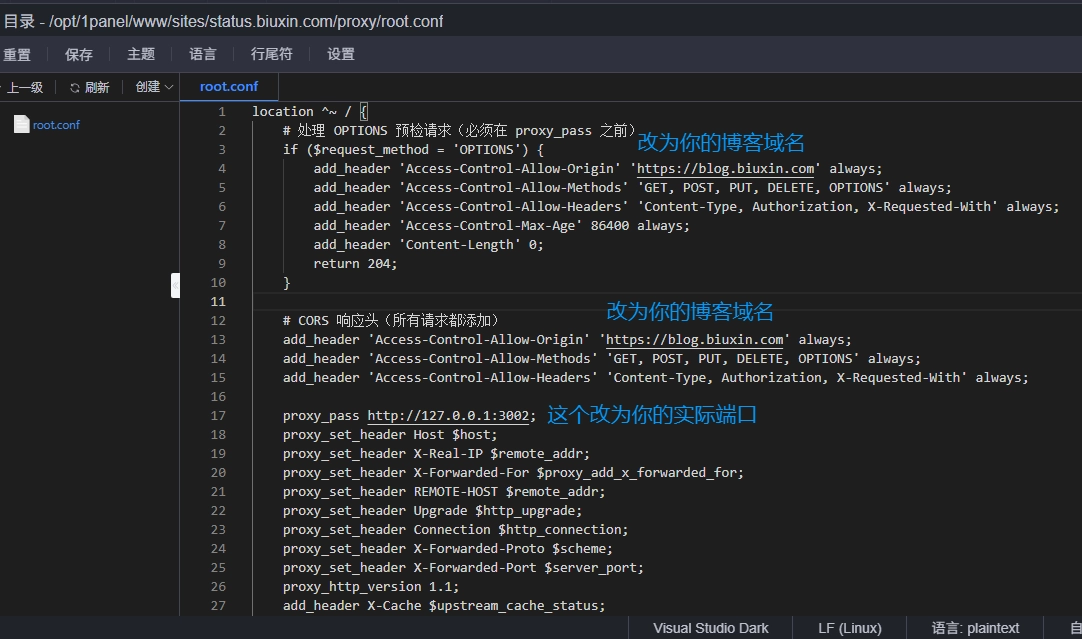Open the 设置 settings menu

[x=341, y=54]
